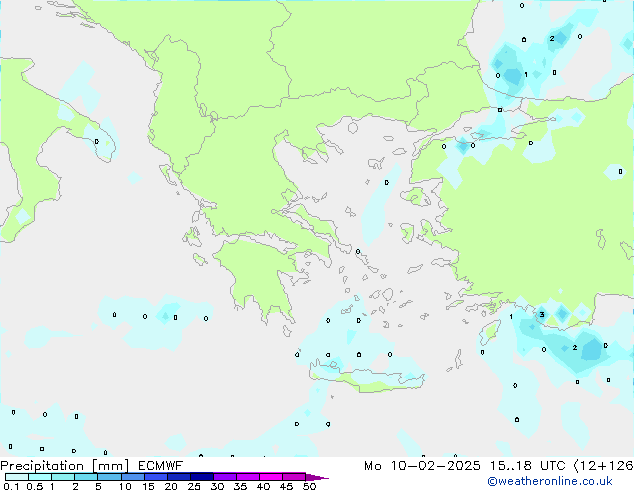Select the 0.1–0.5 mm legend swatch

[17, 477]
